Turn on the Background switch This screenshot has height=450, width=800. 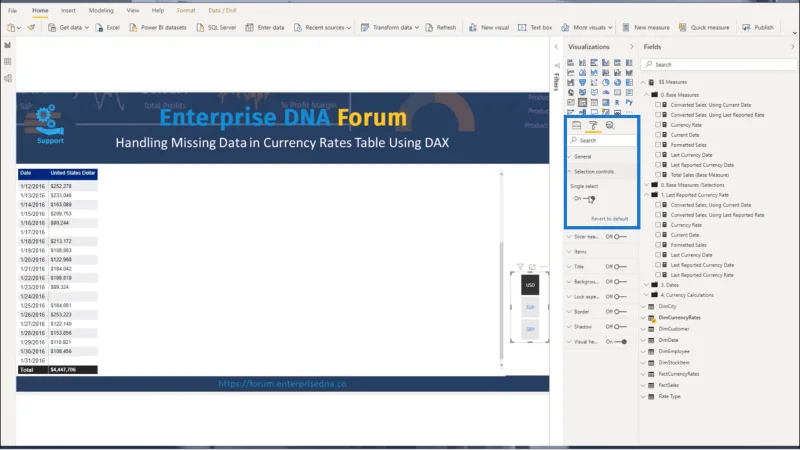coord(620,282)
